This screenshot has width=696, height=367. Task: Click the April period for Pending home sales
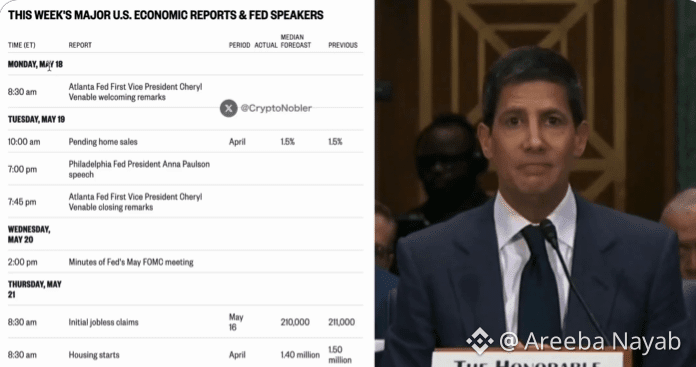(237, 142)
